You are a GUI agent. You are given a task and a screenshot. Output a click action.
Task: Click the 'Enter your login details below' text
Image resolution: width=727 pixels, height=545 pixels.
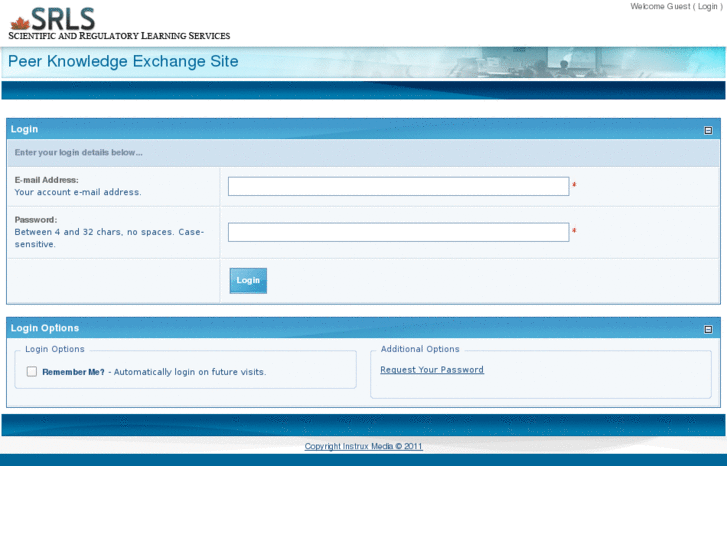coord(78,153)
